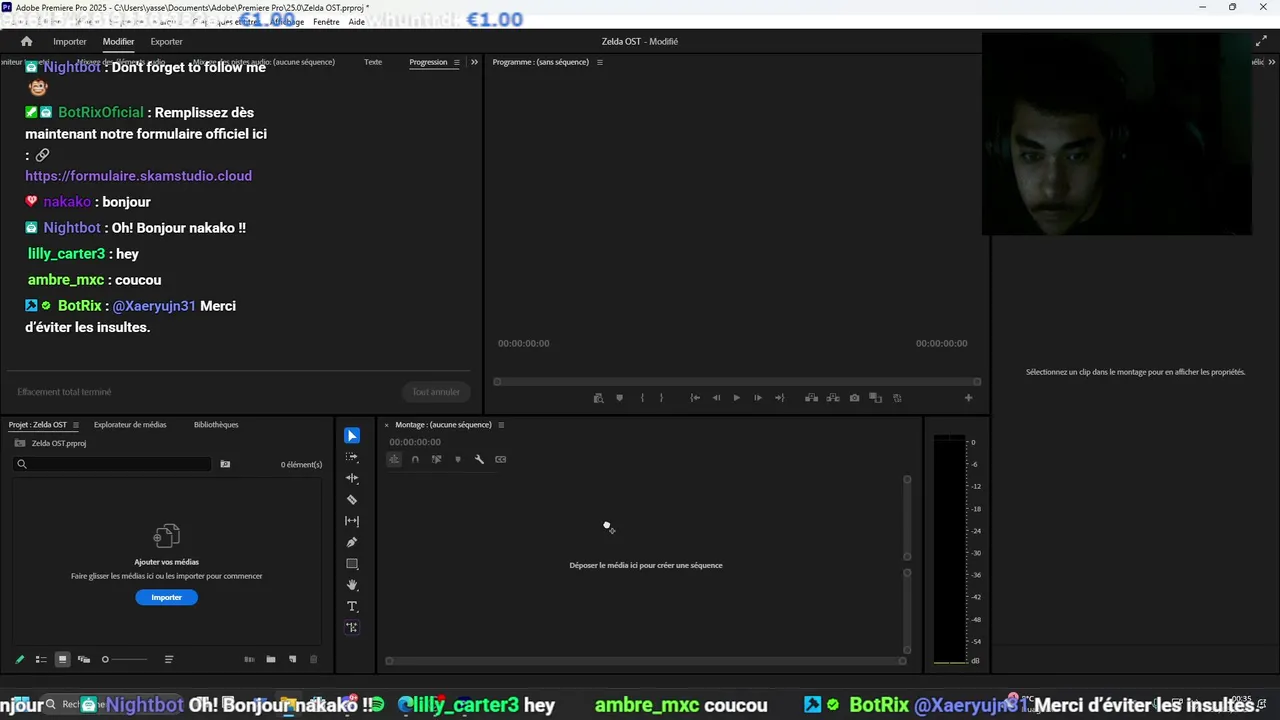Open the sort icons menu in Project panel
The height and width of the screenshot is (720, 1280).
pos(169,659)
